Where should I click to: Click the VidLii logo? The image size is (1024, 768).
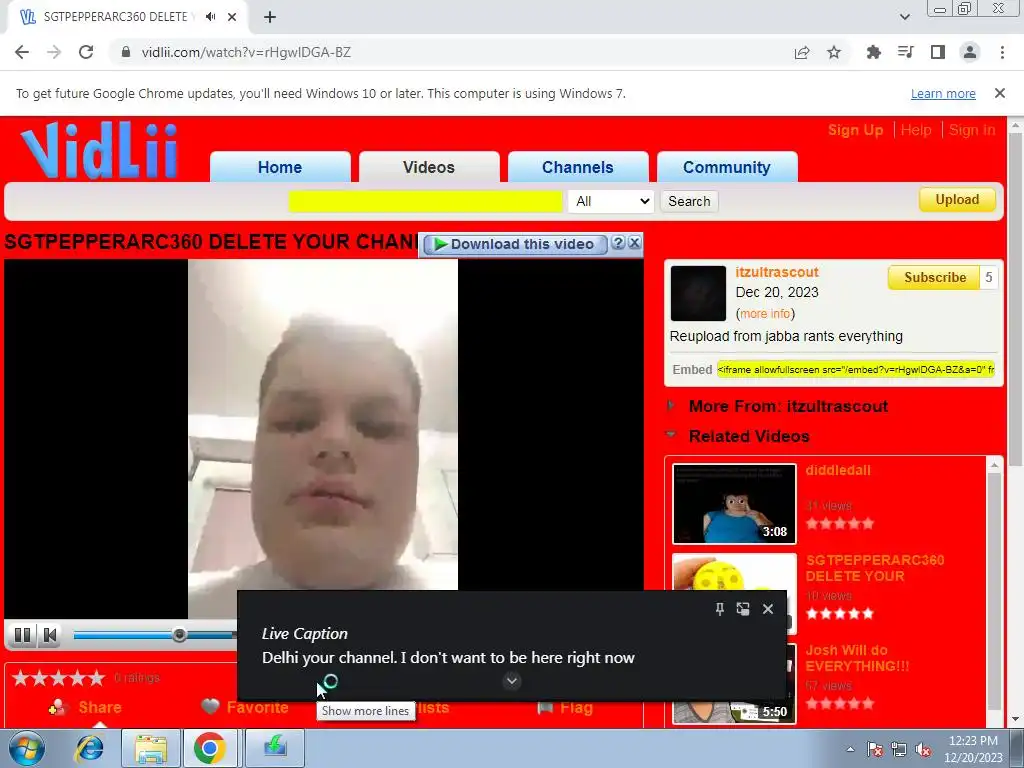pyautogui.click(x=99, y=150)
